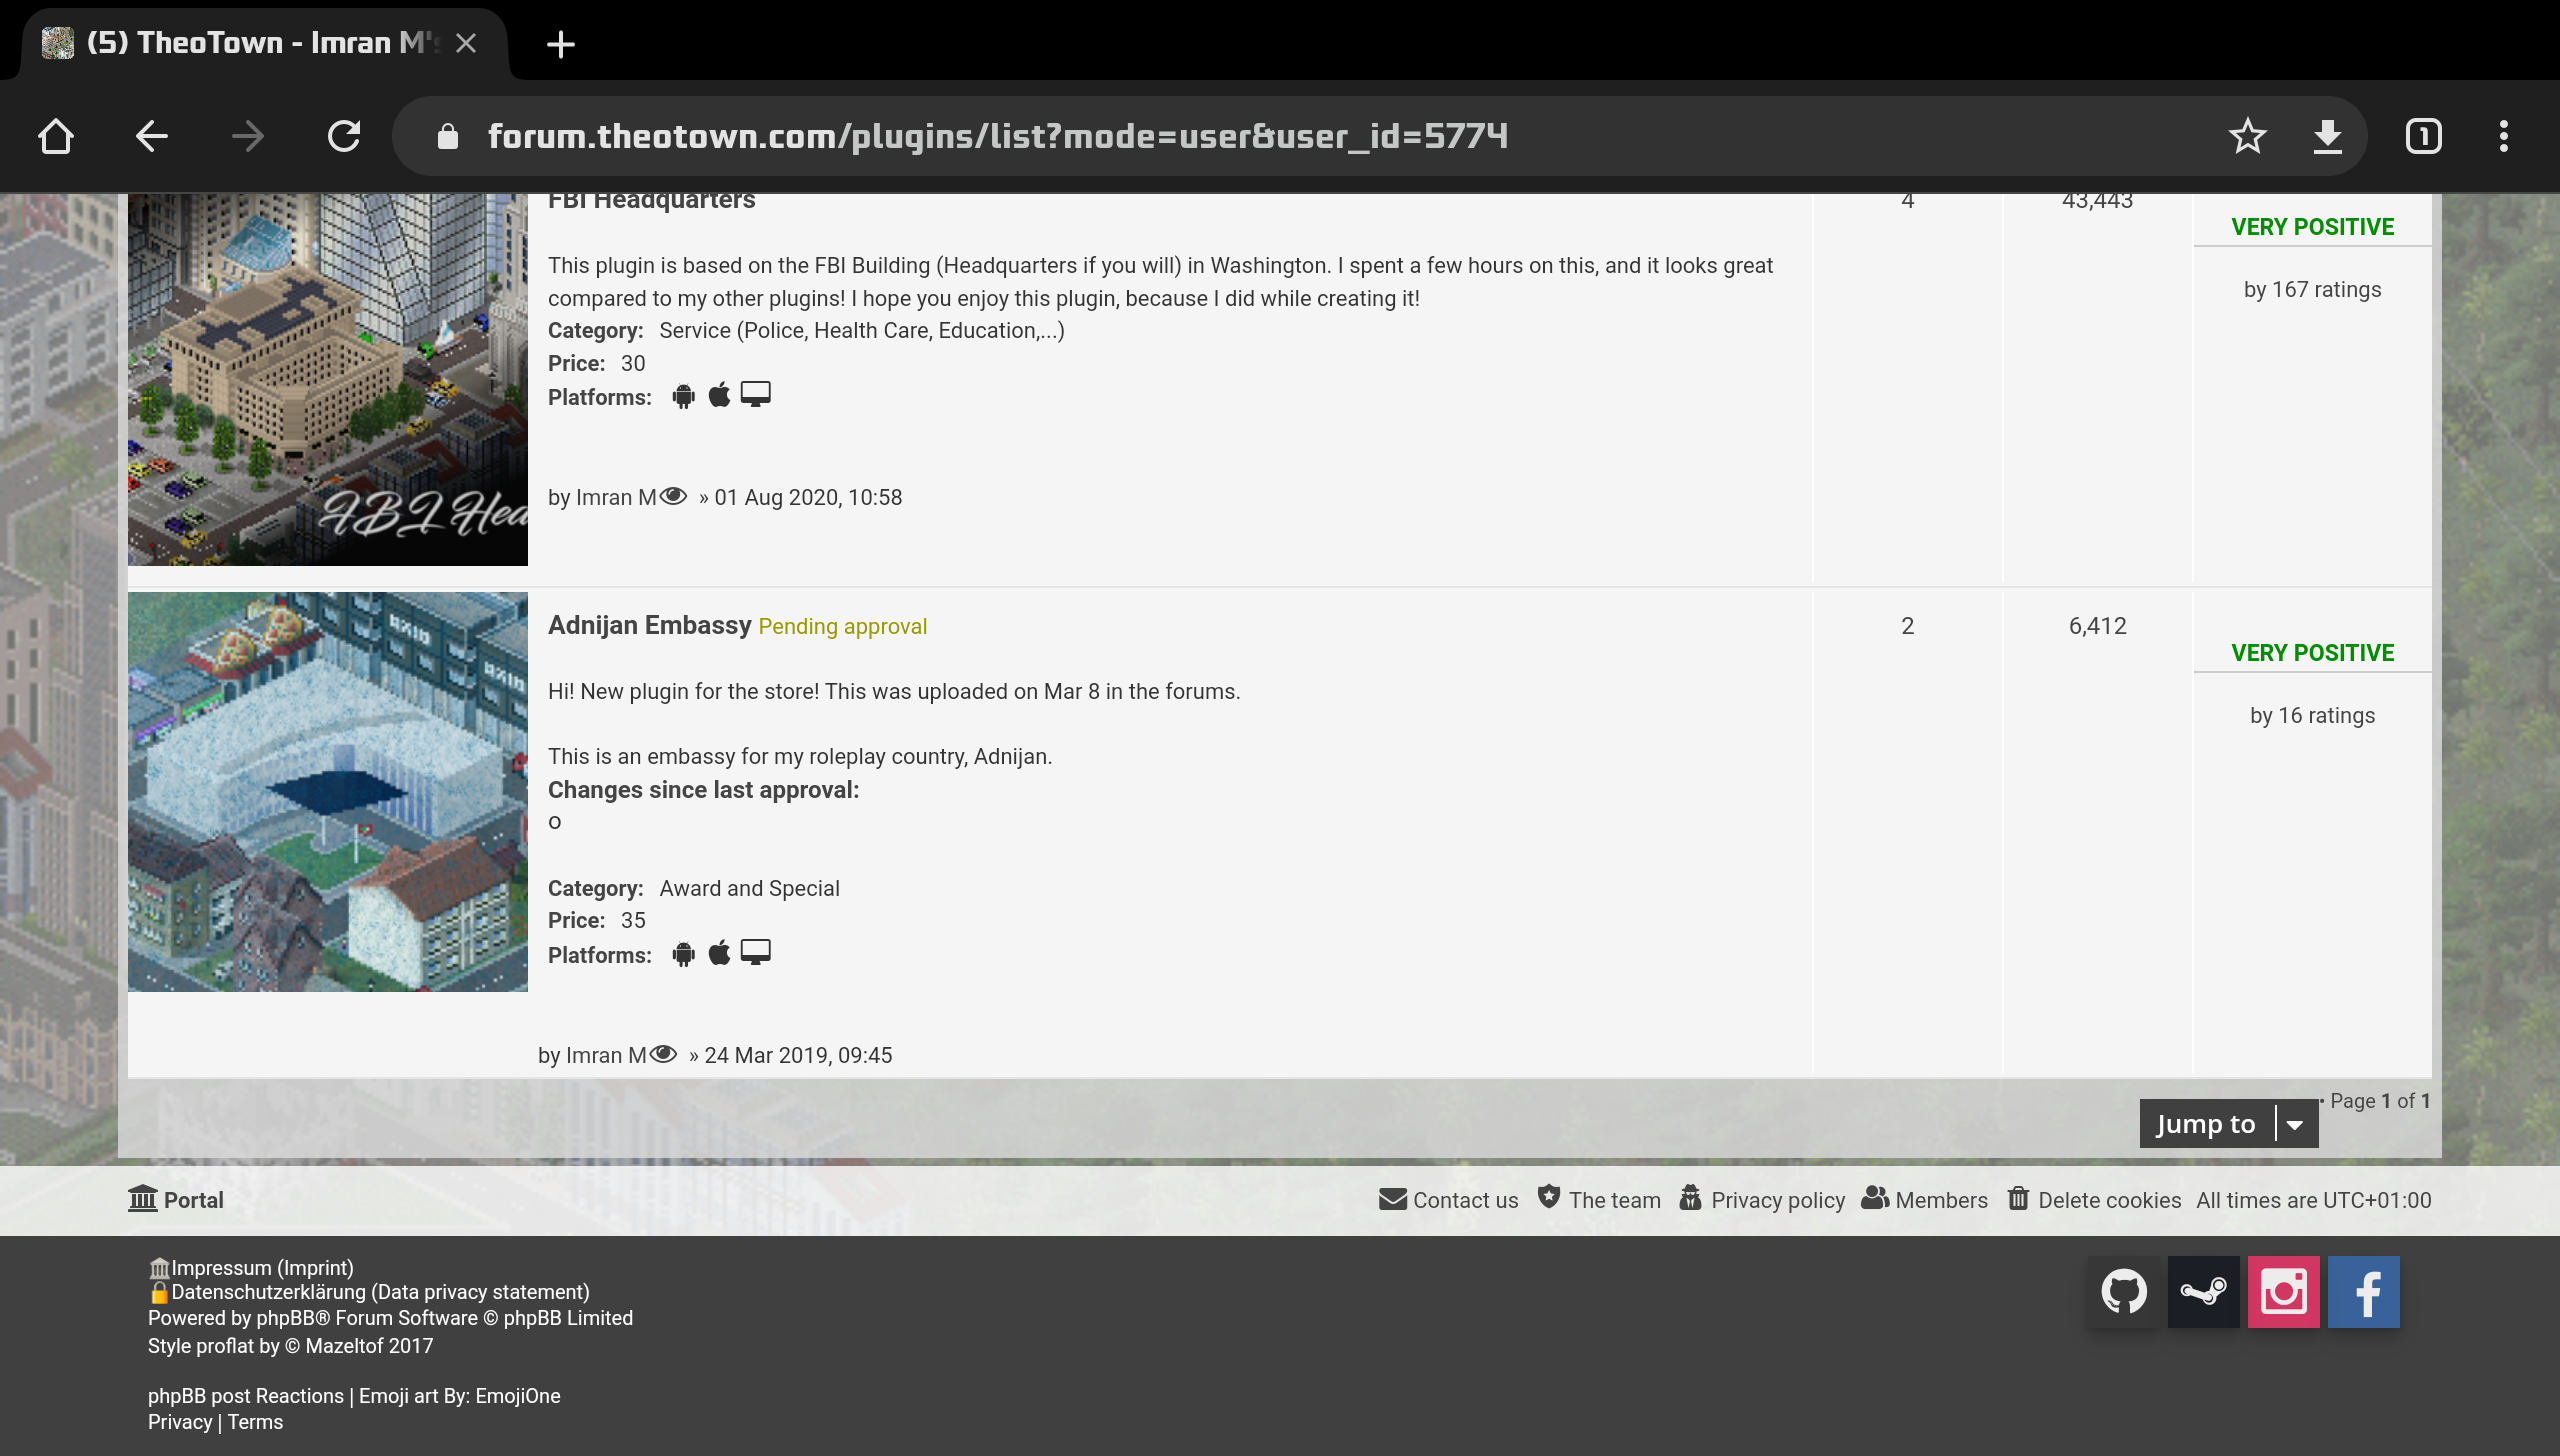This screenshot has height=1456, width=2560.
Task: Open footer Terms link
Action: tap(255, 1422)
